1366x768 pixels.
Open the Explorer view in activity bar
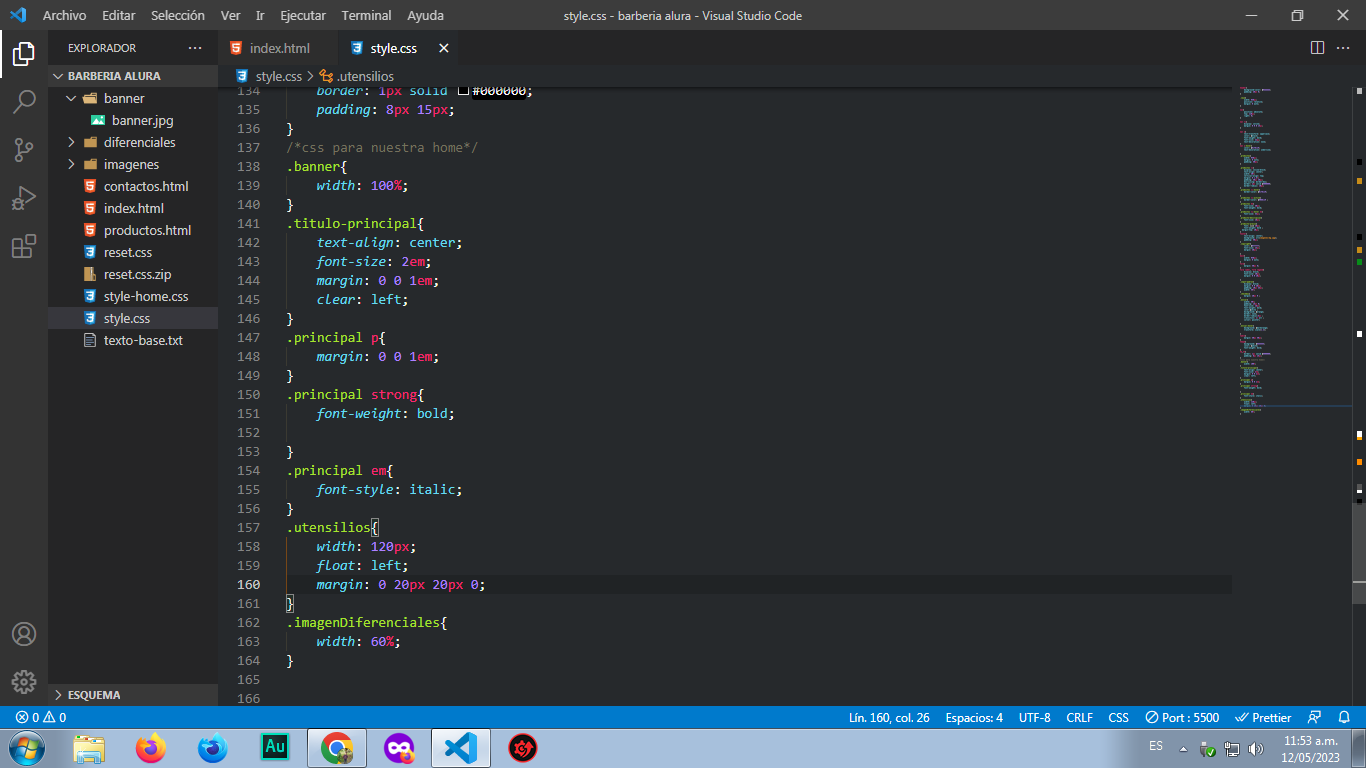24,53
